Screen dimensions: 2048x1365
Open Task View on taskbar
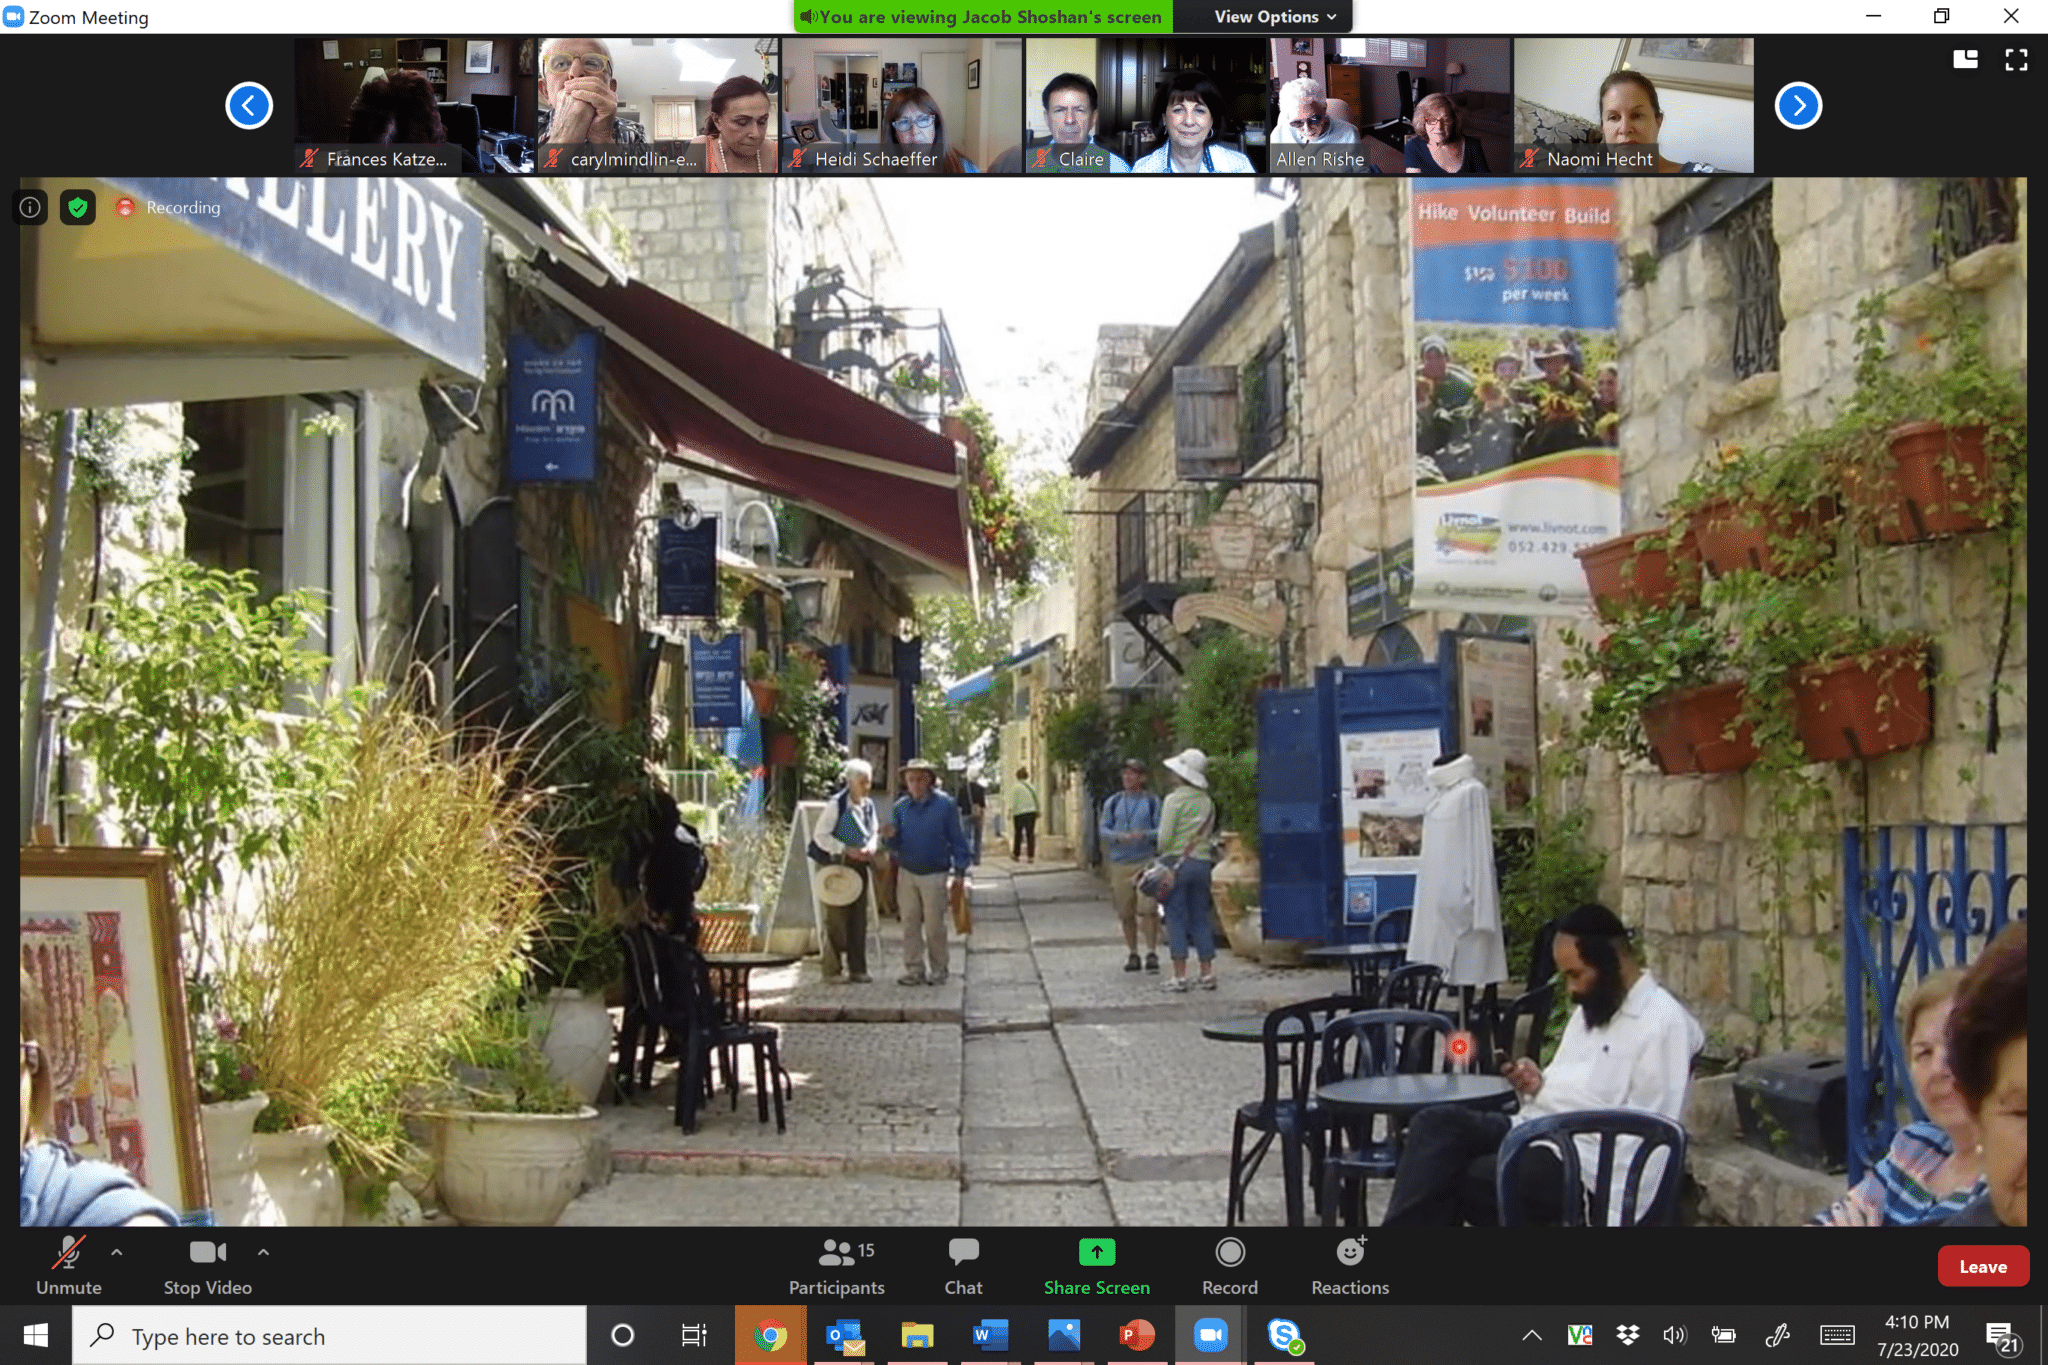point(694,1335)
